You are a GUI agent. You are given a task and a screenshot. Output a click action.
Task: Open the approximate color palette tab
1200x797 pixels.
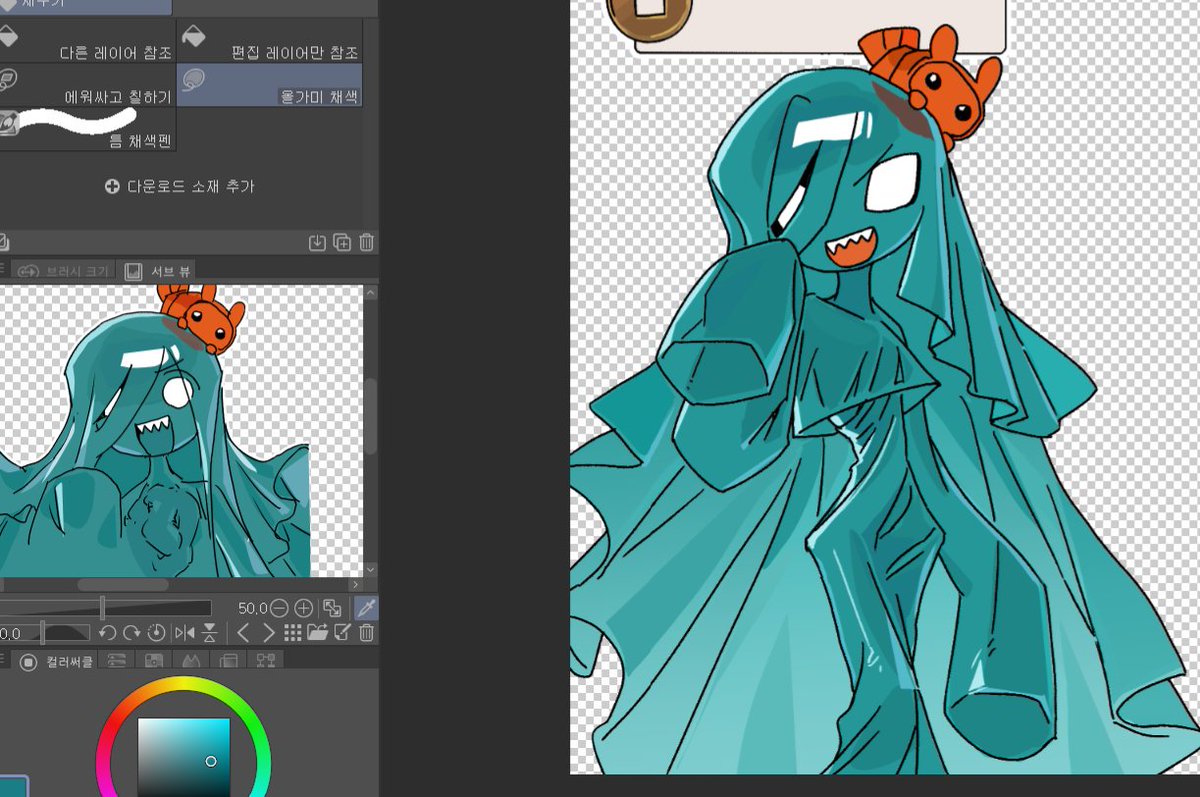pos(228,661)
